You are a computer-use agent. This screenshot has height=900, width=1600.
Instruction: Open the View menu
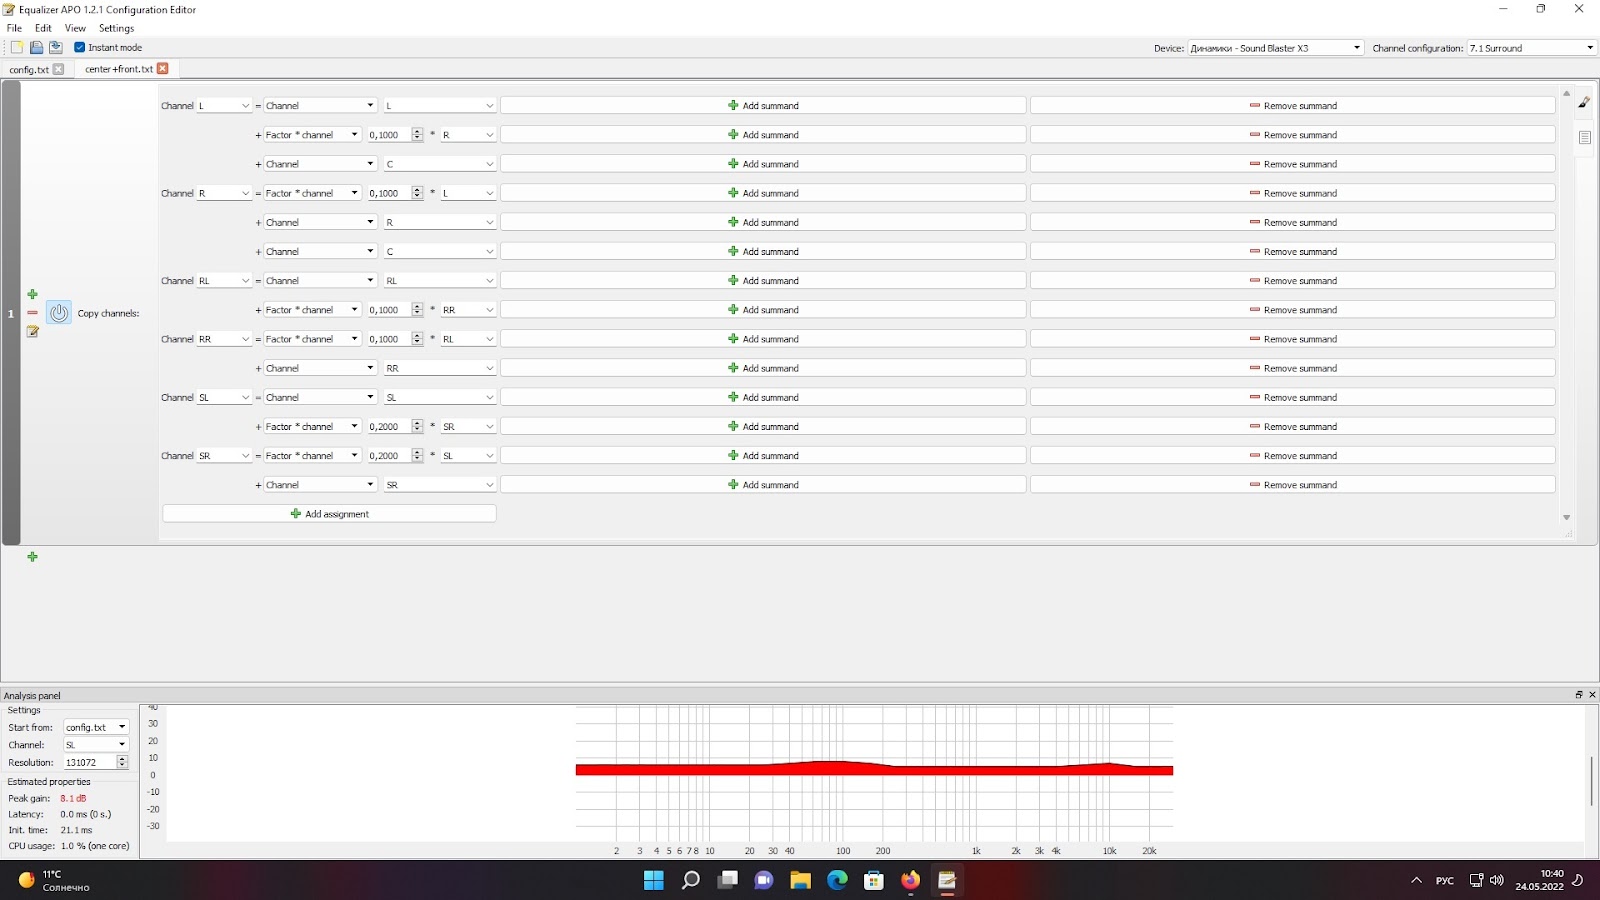click(x=75, y=28)
